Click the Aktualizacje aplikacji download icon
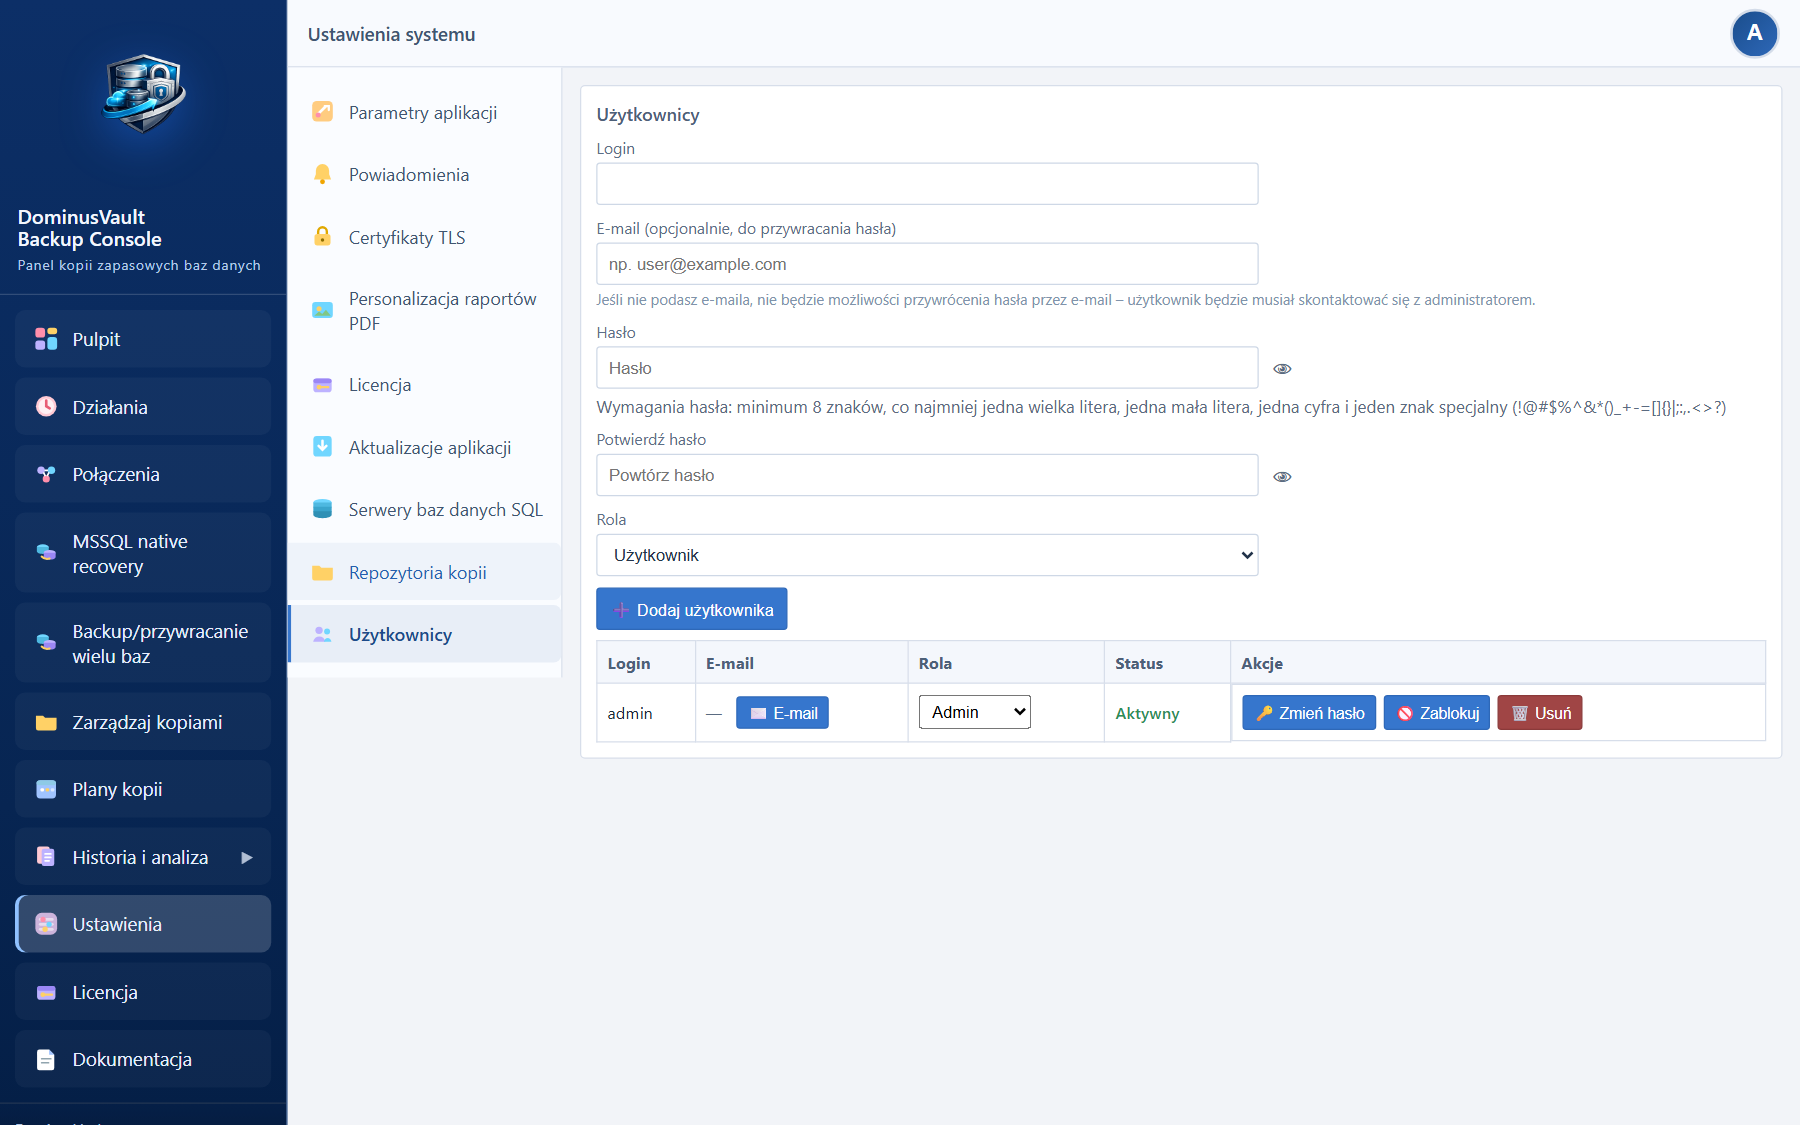 pyautogui.click(x=322, y=447)
